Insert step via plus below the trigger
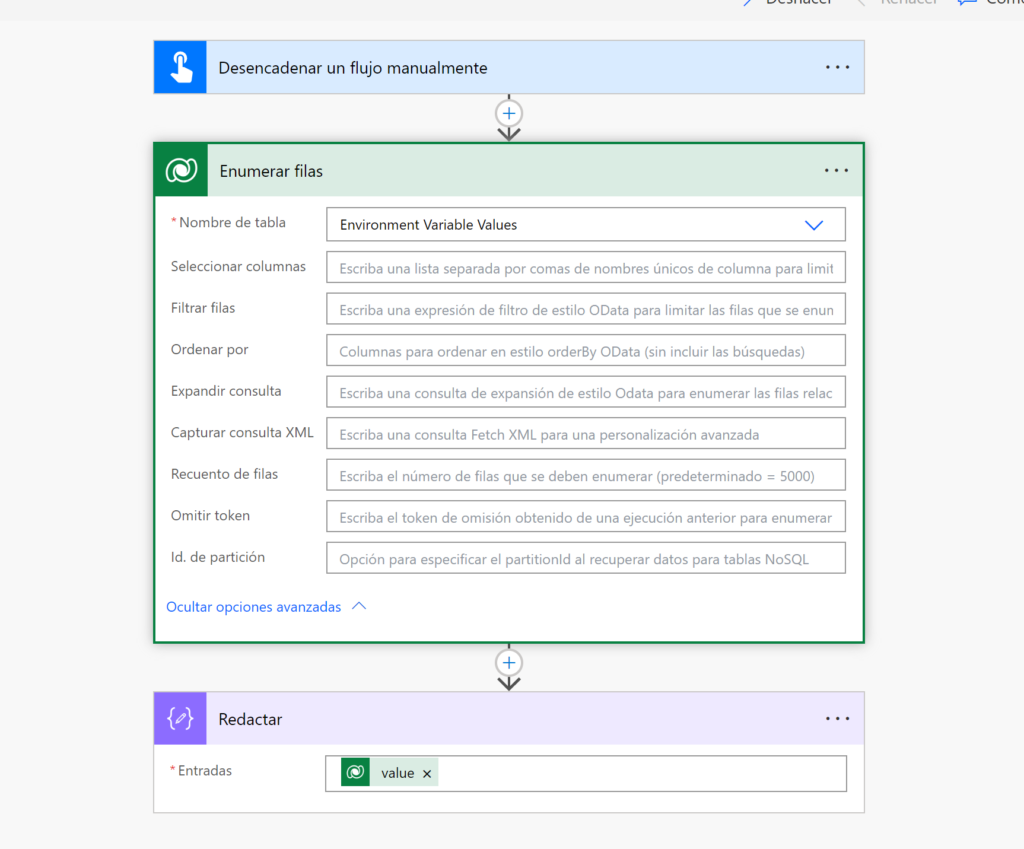The height and width of the screenshot is (849, 1024). [x=509, y=114]
